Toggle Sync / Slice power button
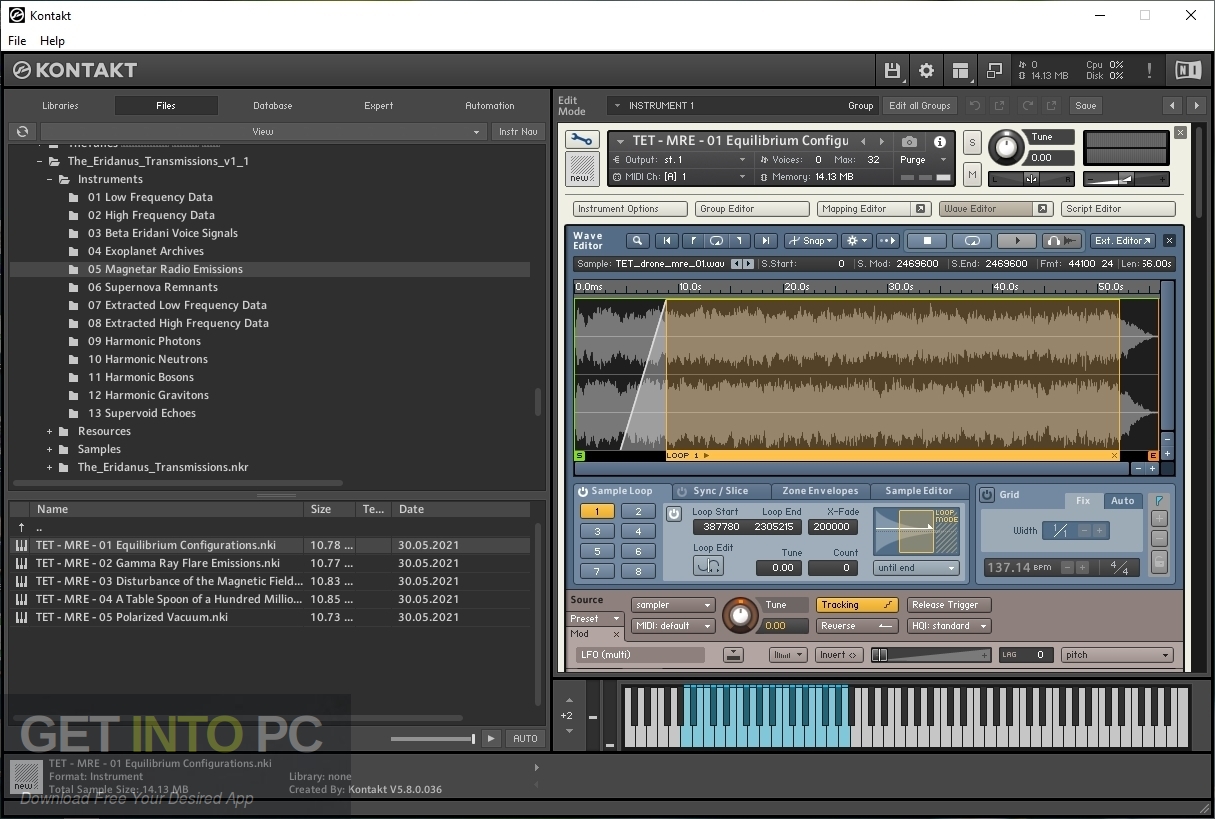This screenshot has width=1215, height=819. coord(682,491)
